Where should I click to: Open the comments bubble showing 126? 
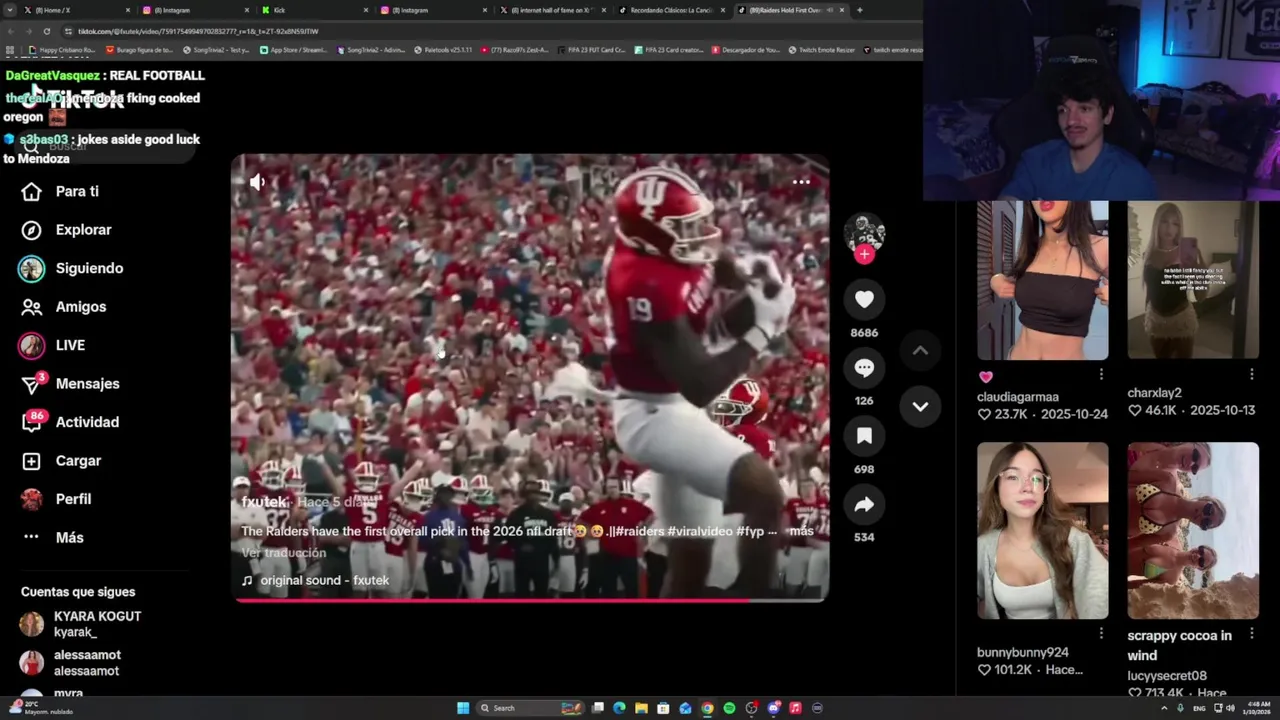[864, 367]
